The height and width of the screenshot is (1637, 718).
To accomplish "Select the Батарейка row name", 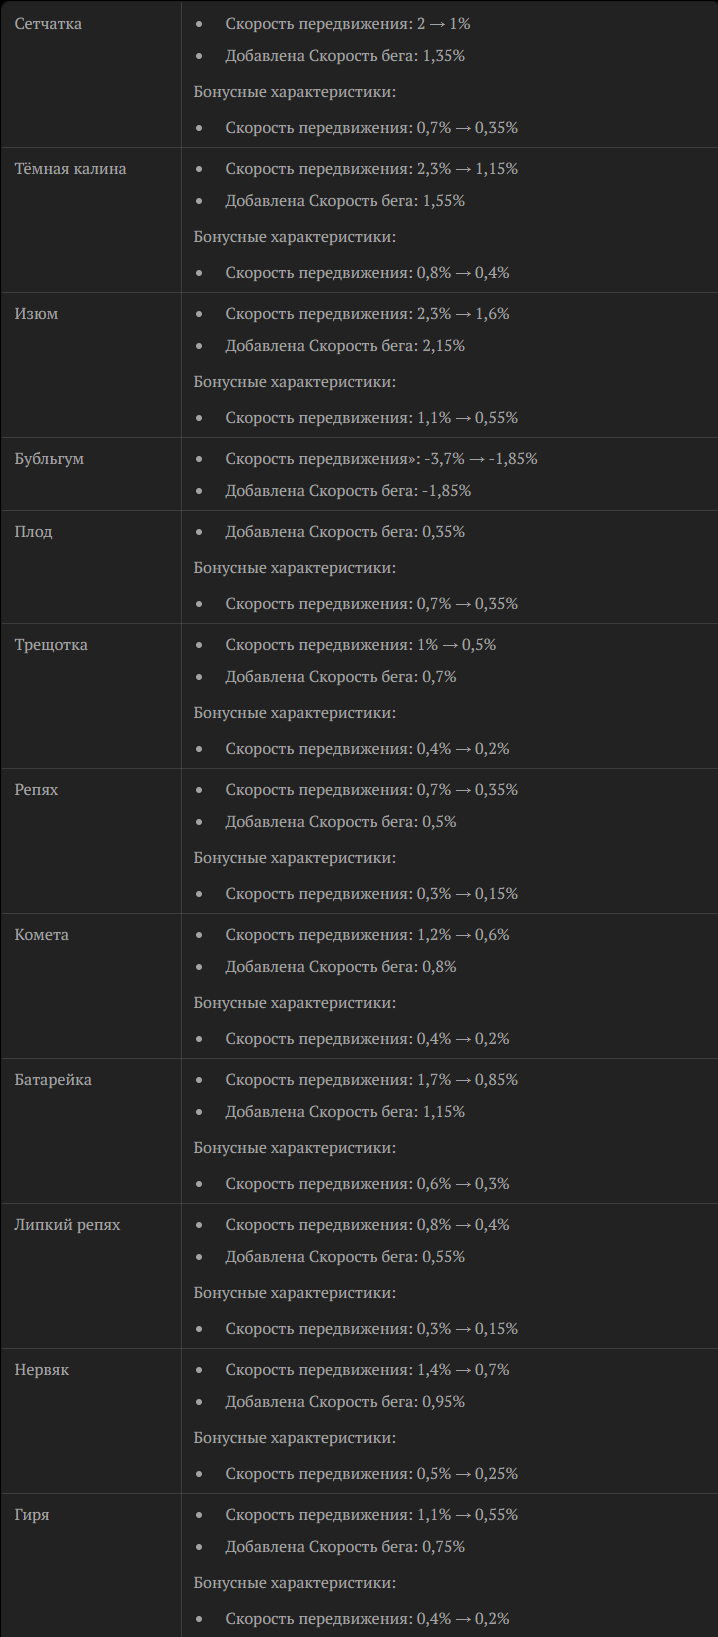I will click(x=53, y=1080).
